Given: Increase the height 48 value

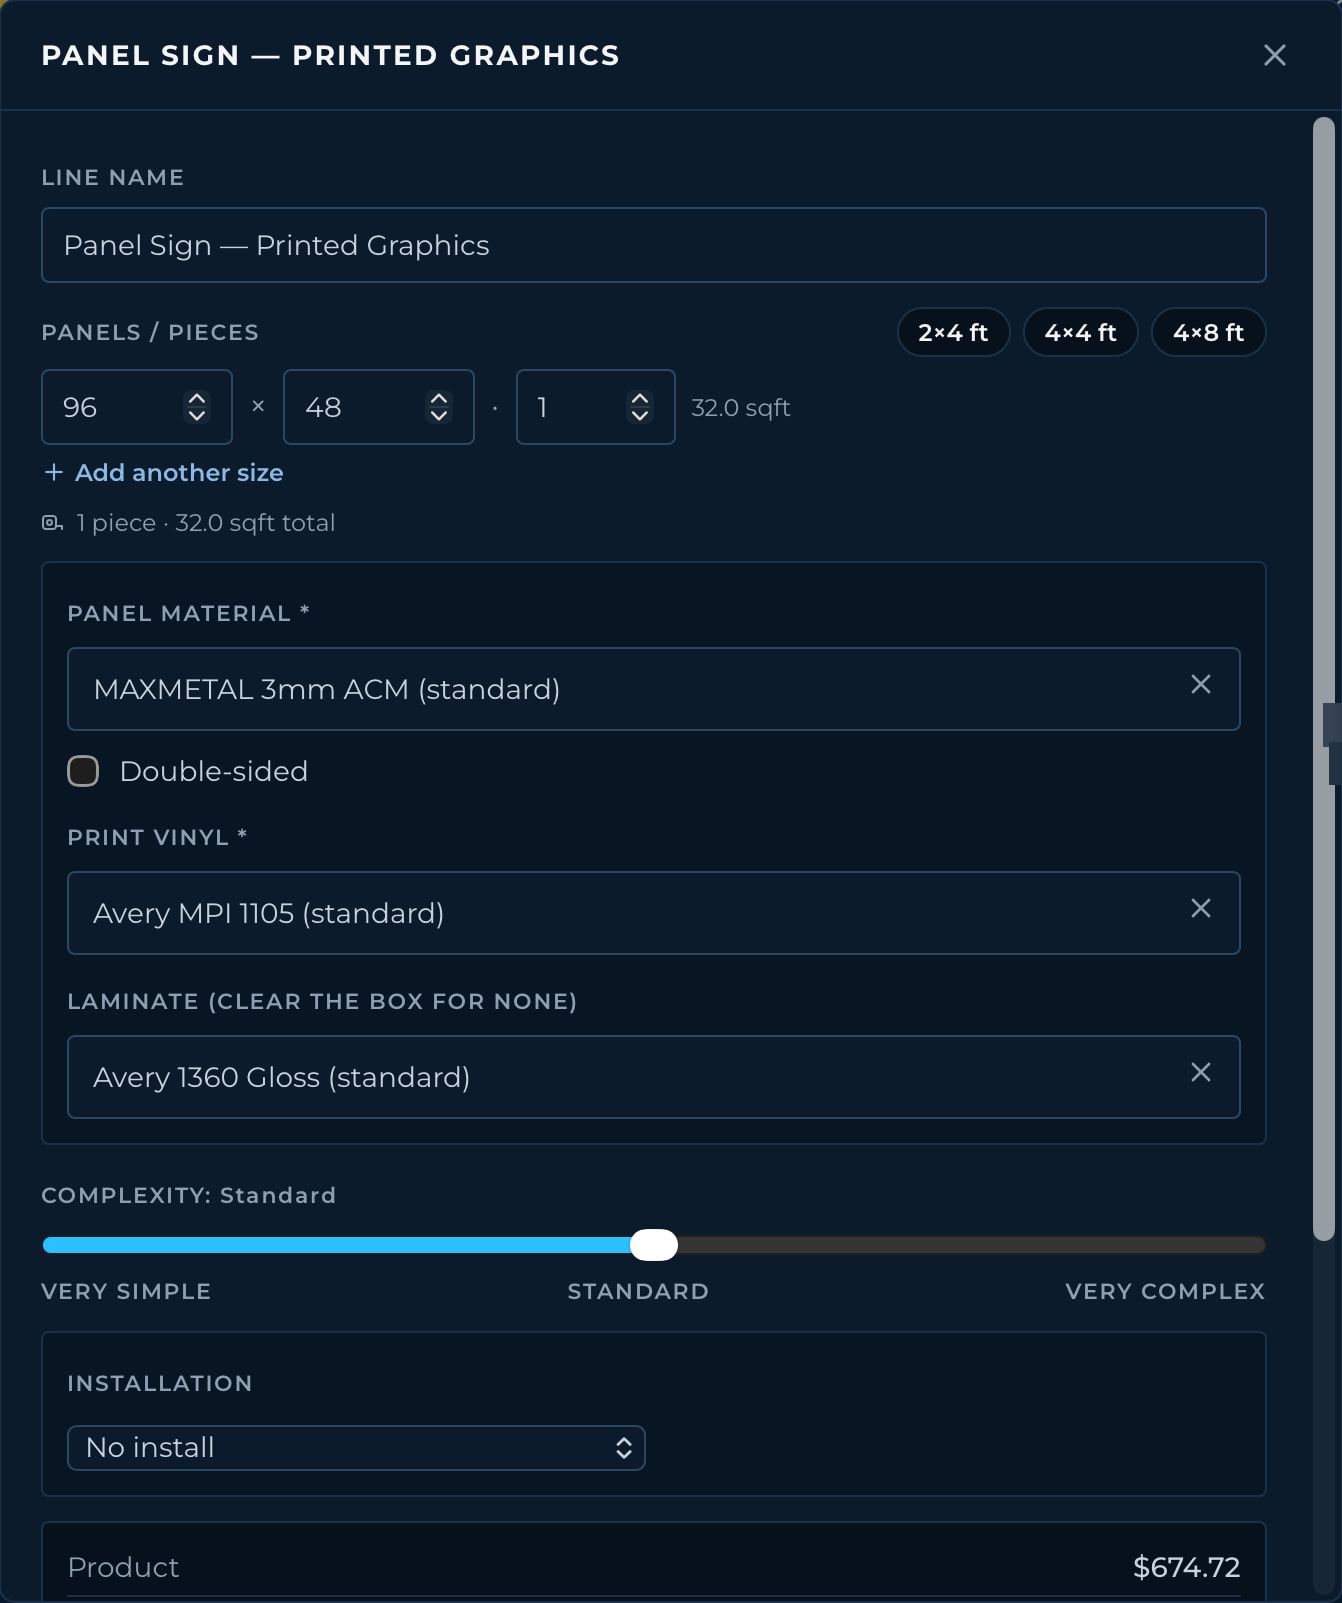Looking at the screenshot, I should (438, 399).
